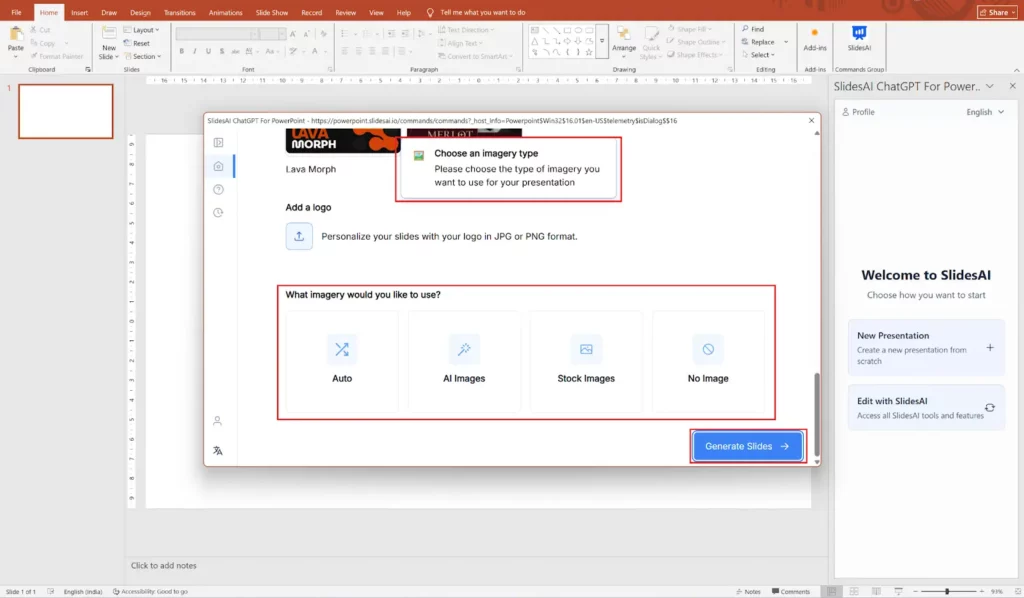This screenshot has width=1024, height=598.
Task: Select slide 1 thumbnail
Action: pyautogui.click(x=66, y=111)
